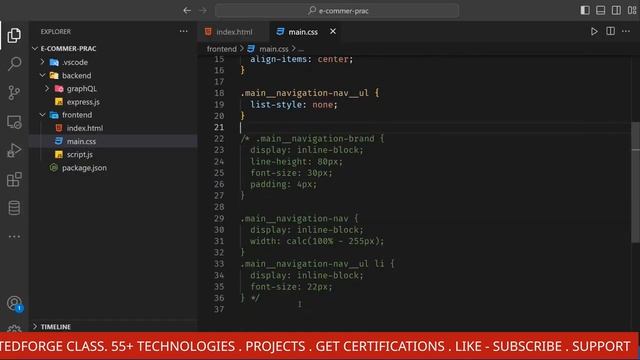Open script.js in the explorer
The width and height of the screenshot is (640, 360).
click(x=80, y=155)
